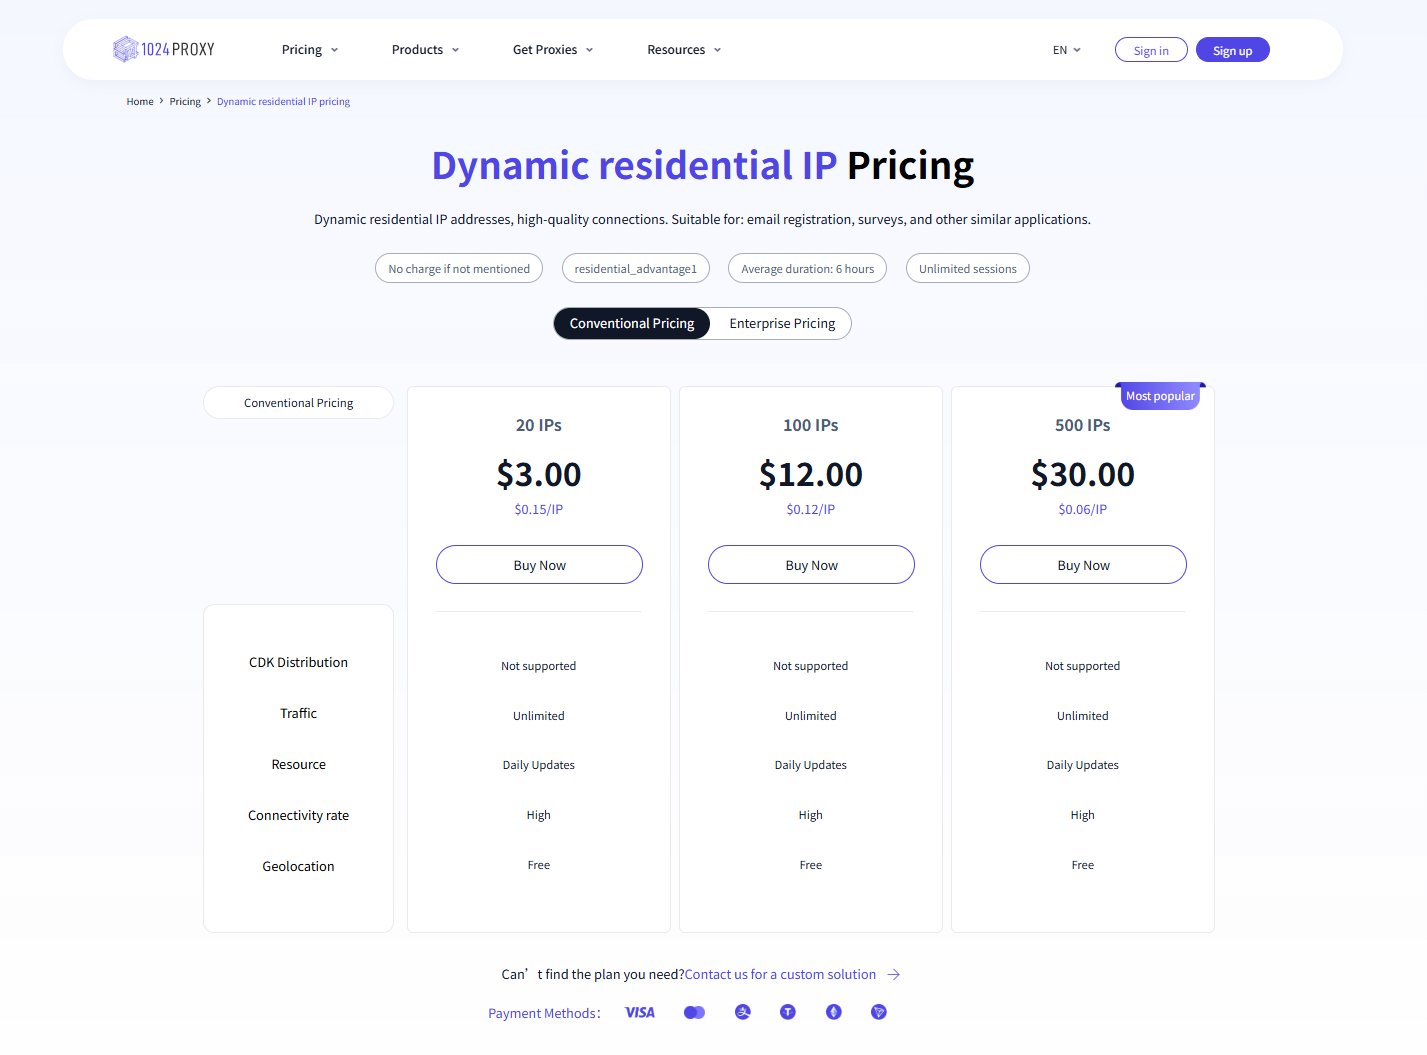Screen dimensions: 1427x1055
Task: Click Not supported in the 20 IPs plan
Action: click(x=539, y=666)
